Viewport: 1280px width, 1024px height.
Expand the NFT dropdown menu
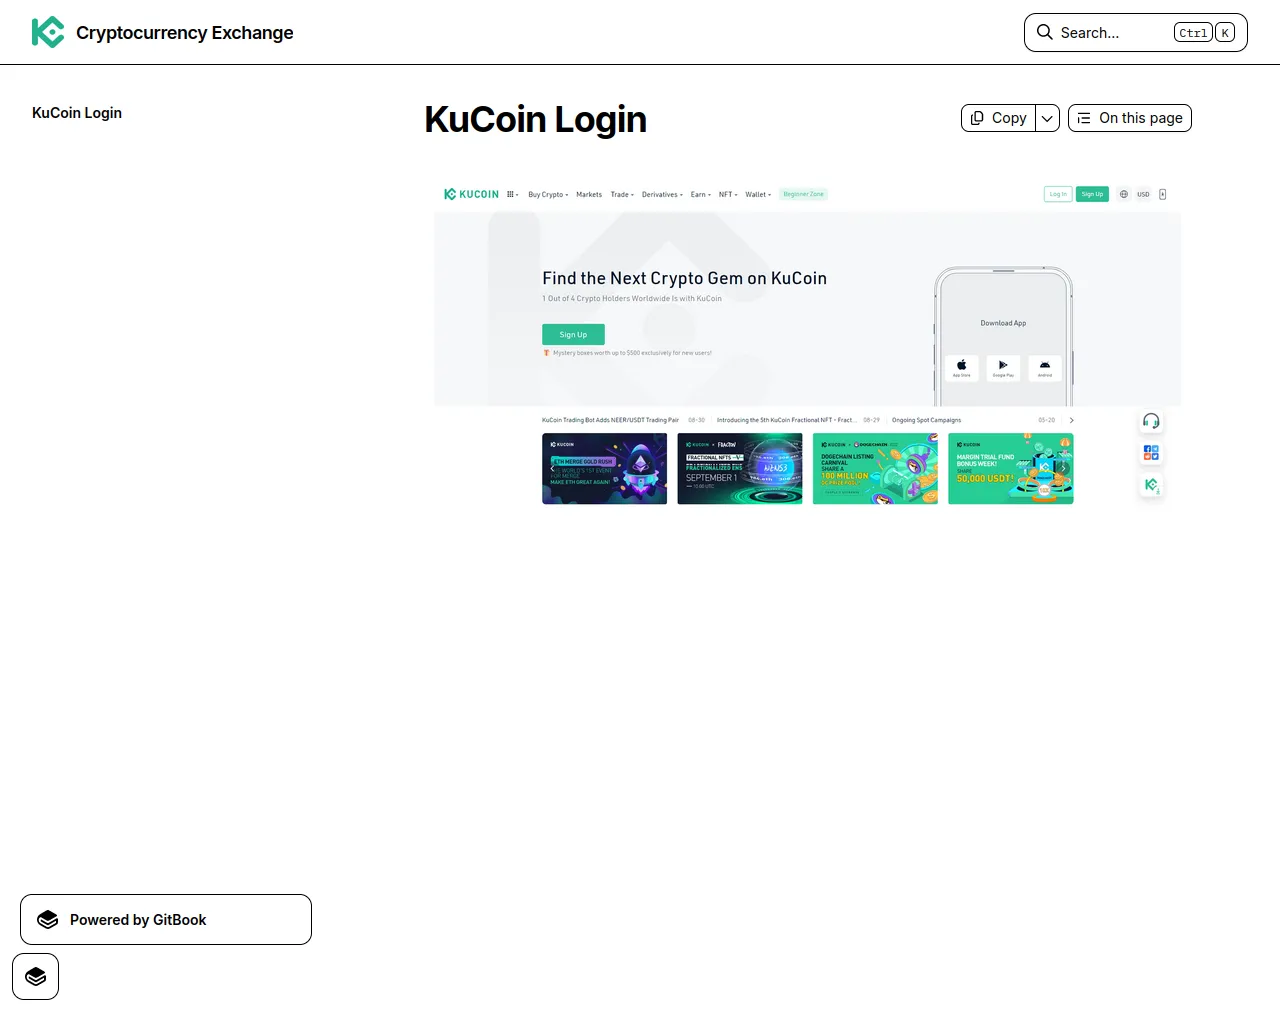coord(728,194)
